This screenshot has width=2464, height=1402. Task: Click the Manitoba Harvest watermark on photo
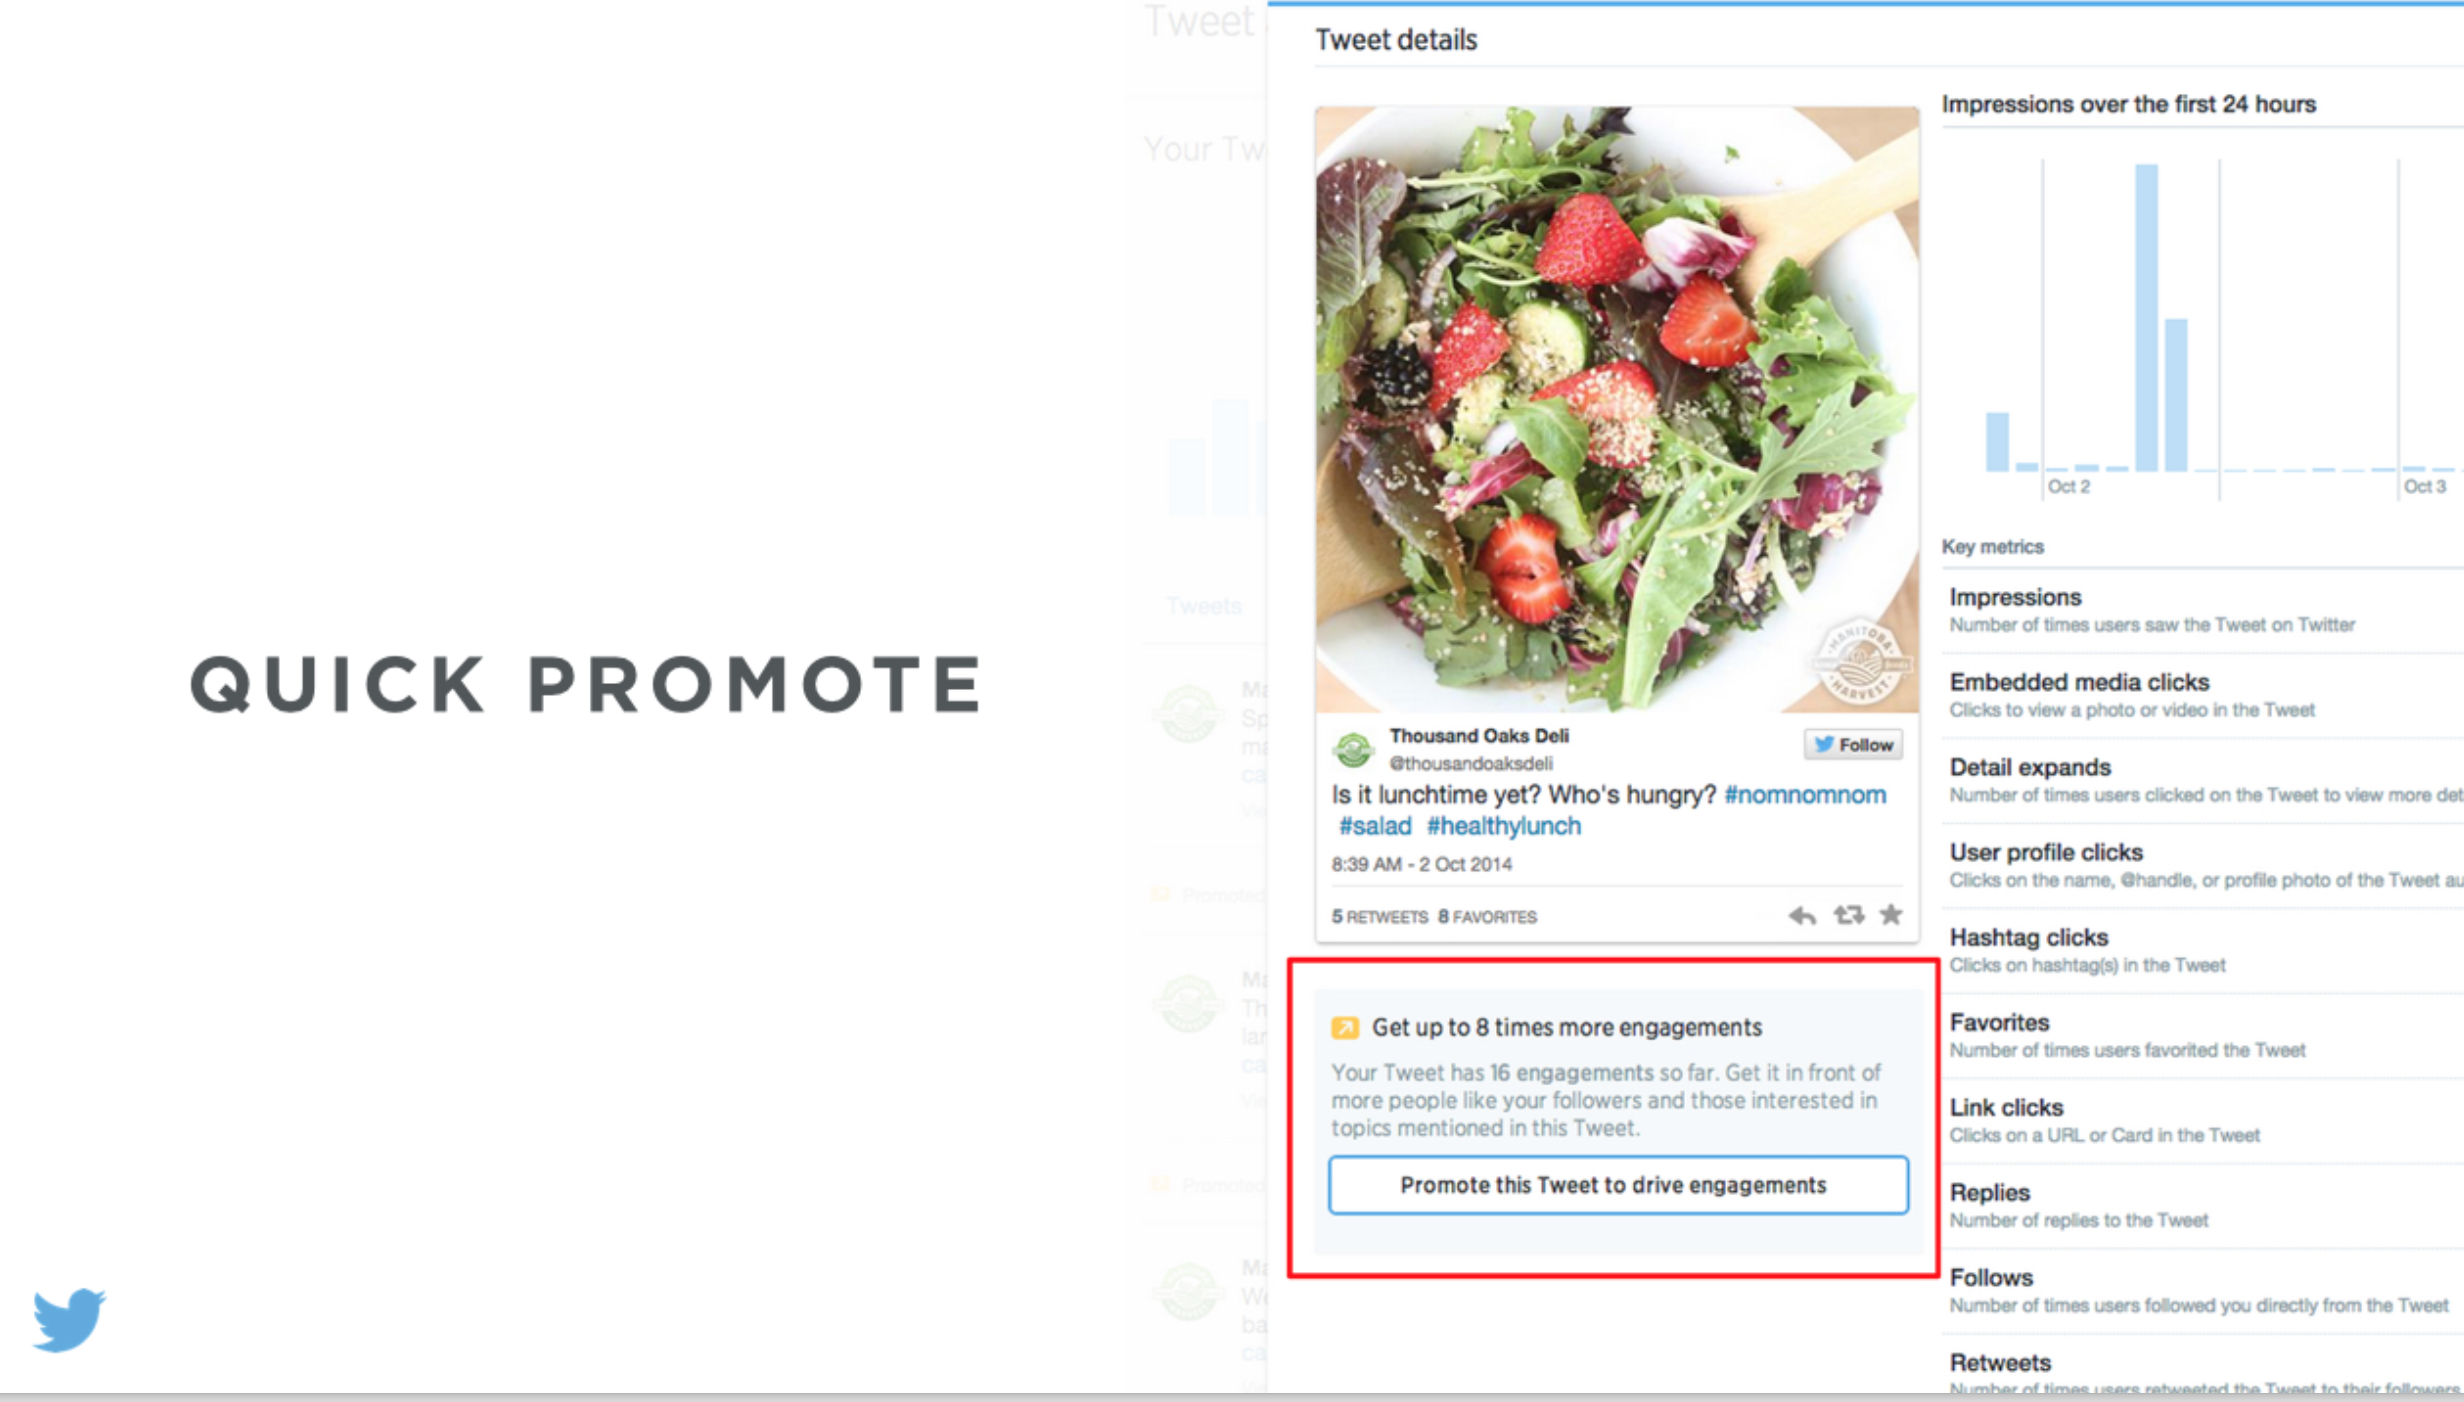[1861, 662]
